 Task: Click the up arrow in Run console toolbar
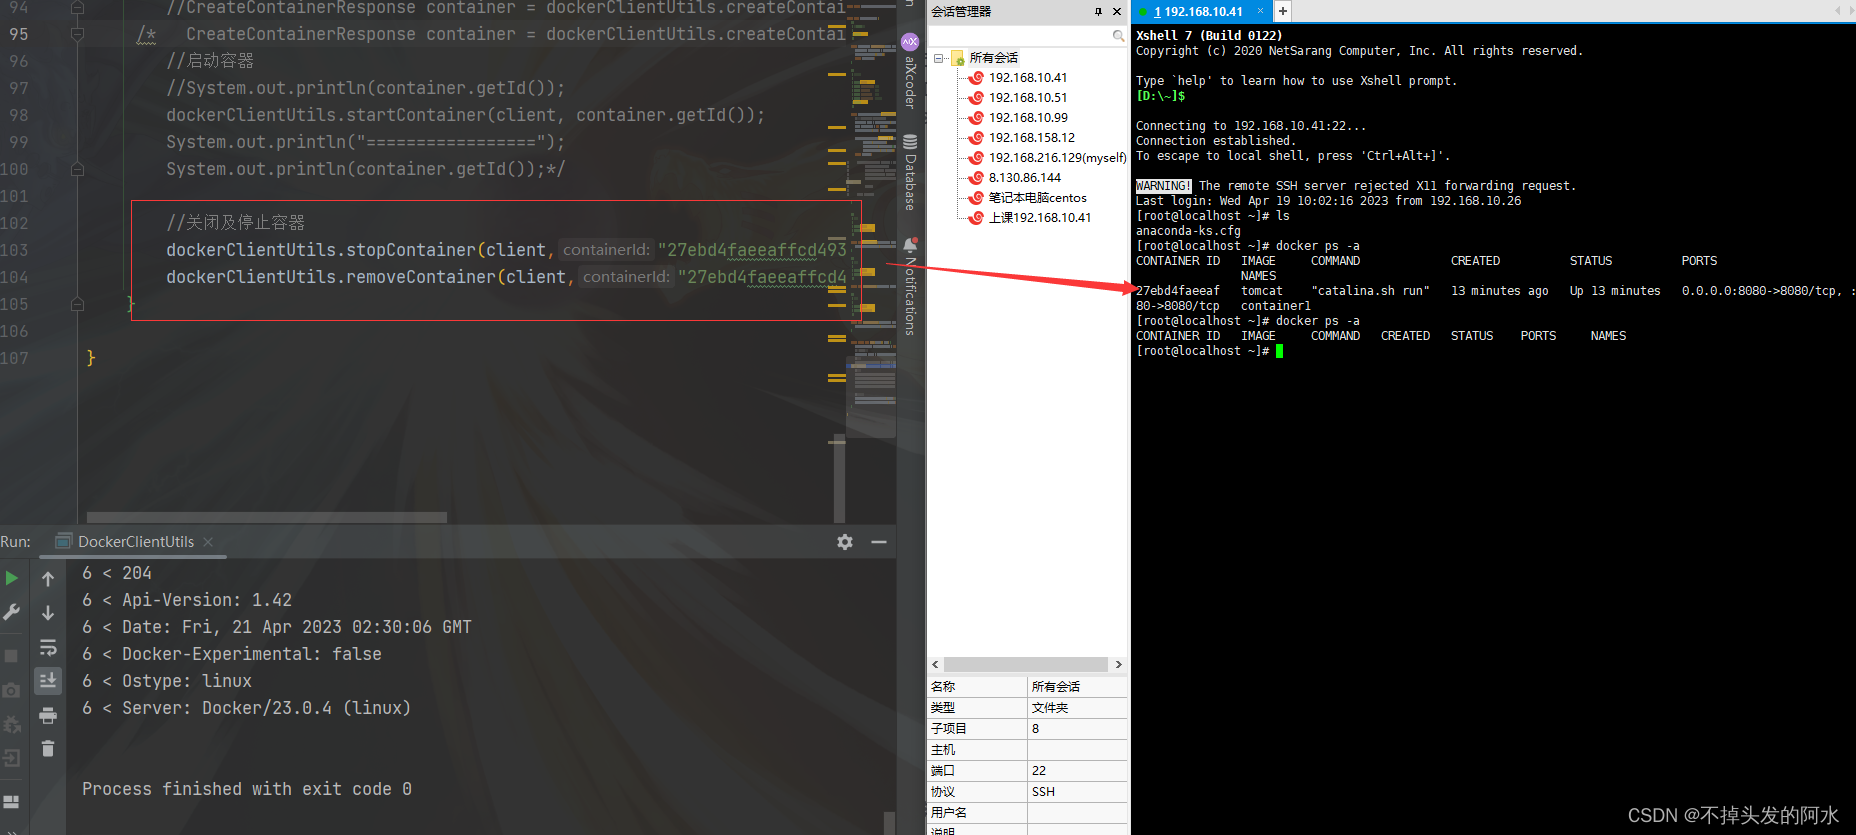pyautogui.click(x=48, y=579)
